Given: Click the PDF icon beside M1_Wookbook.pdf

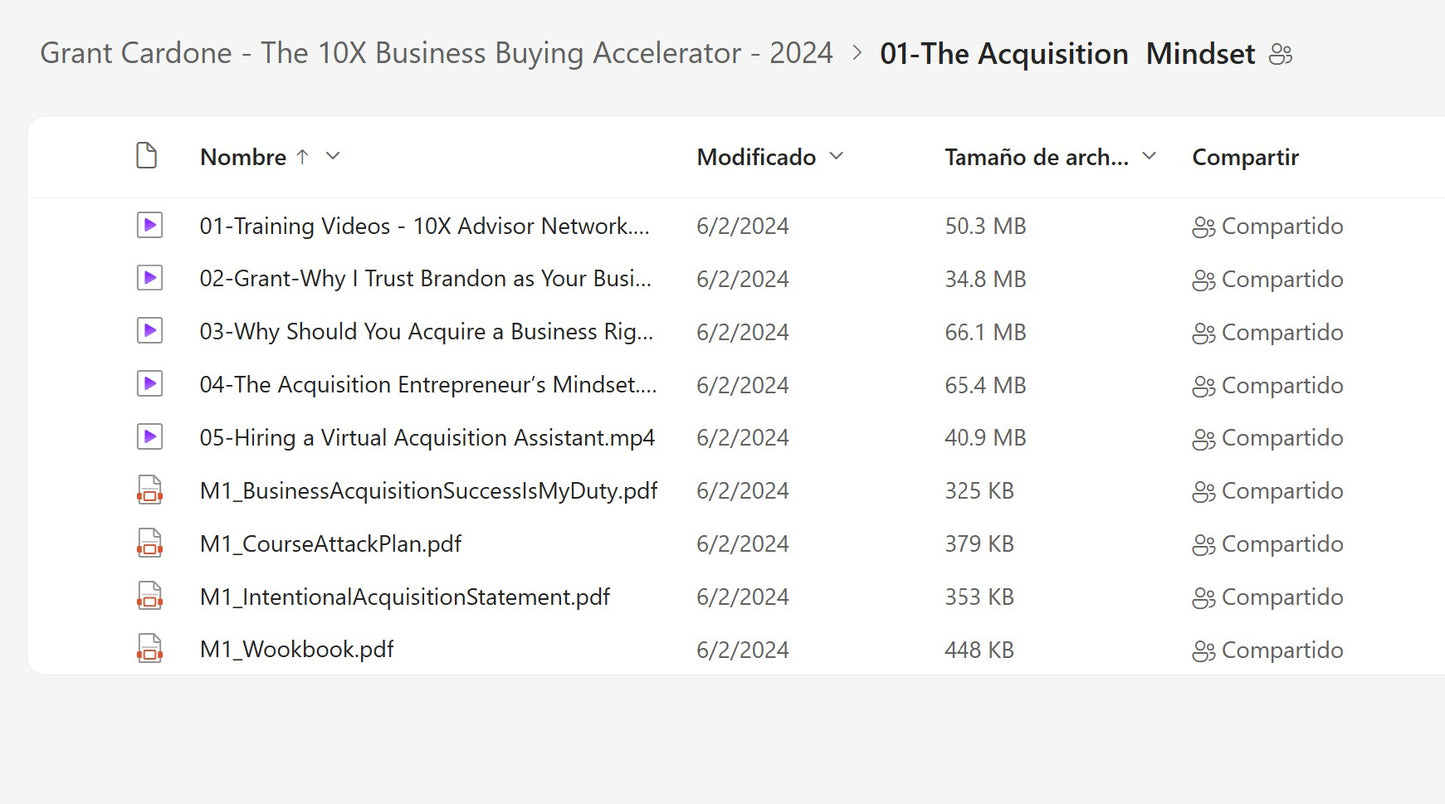Looking at the screenshot, I should point(149,650).
